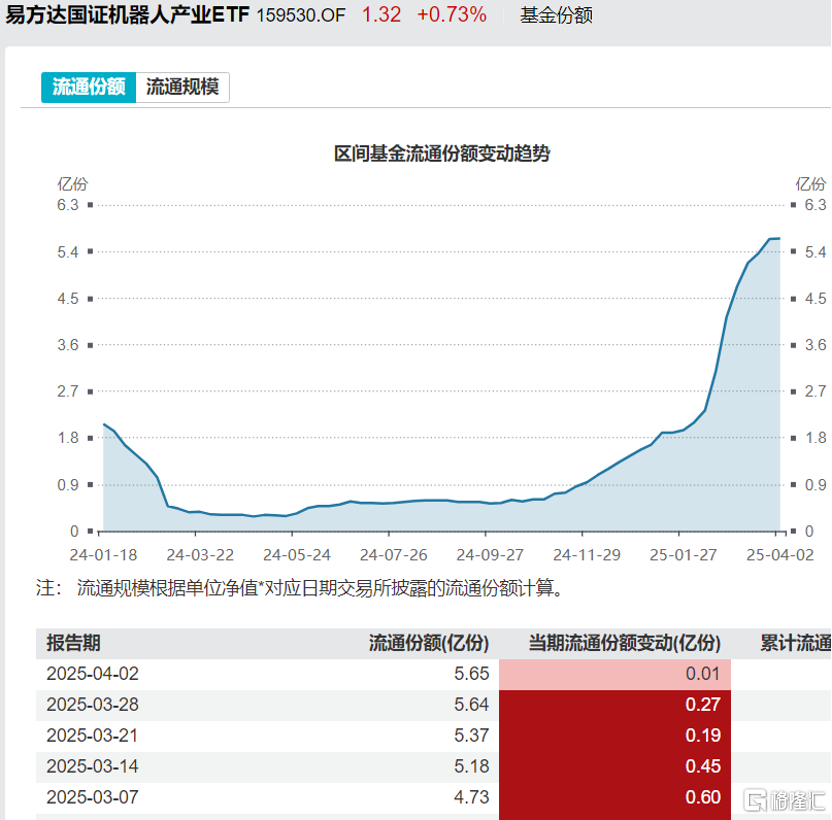Click the 25-01-27 x-axis date label

pyautogui.click(x=683, y=555)
